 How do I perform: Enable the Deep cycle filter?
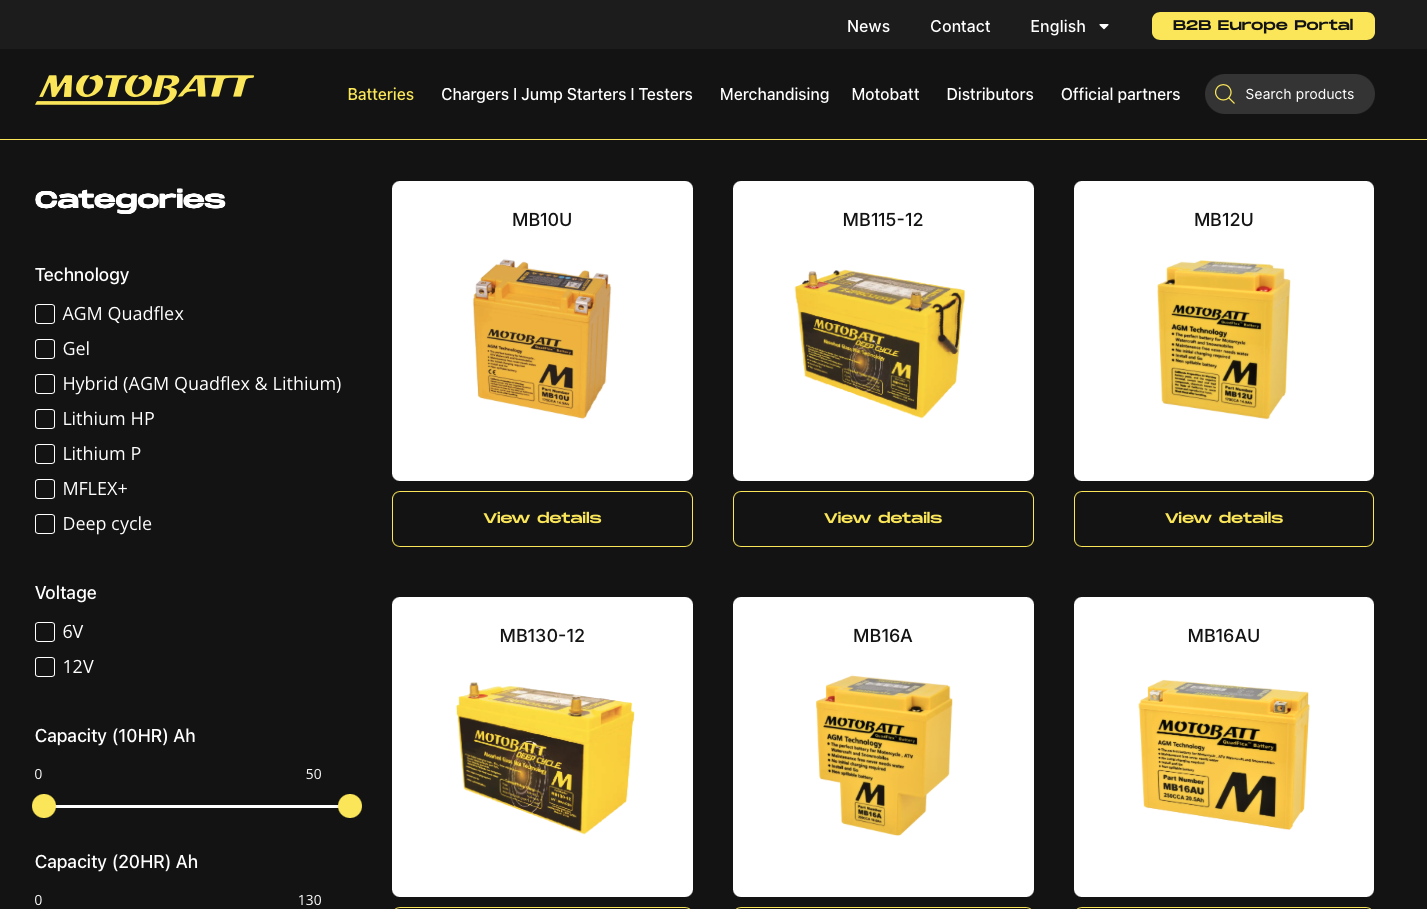[45, 524]
